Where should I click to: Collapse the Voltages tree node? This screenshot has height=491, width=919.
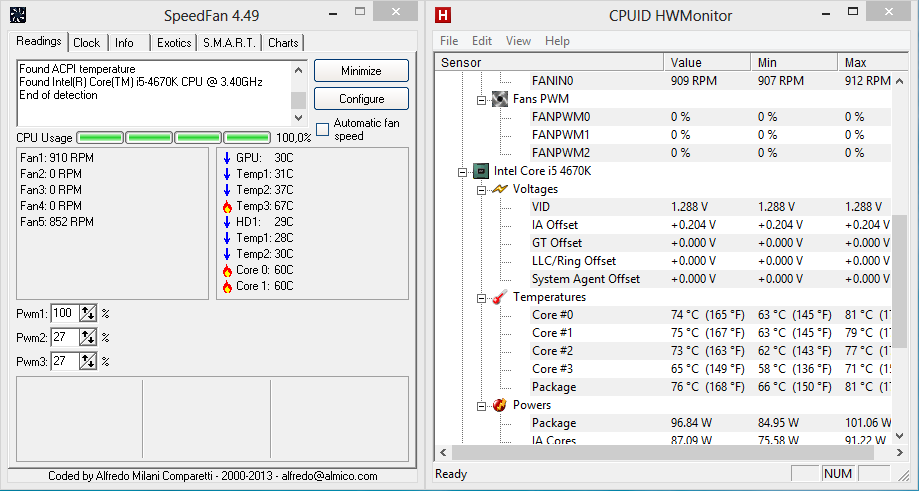click(x=481, y=190)
